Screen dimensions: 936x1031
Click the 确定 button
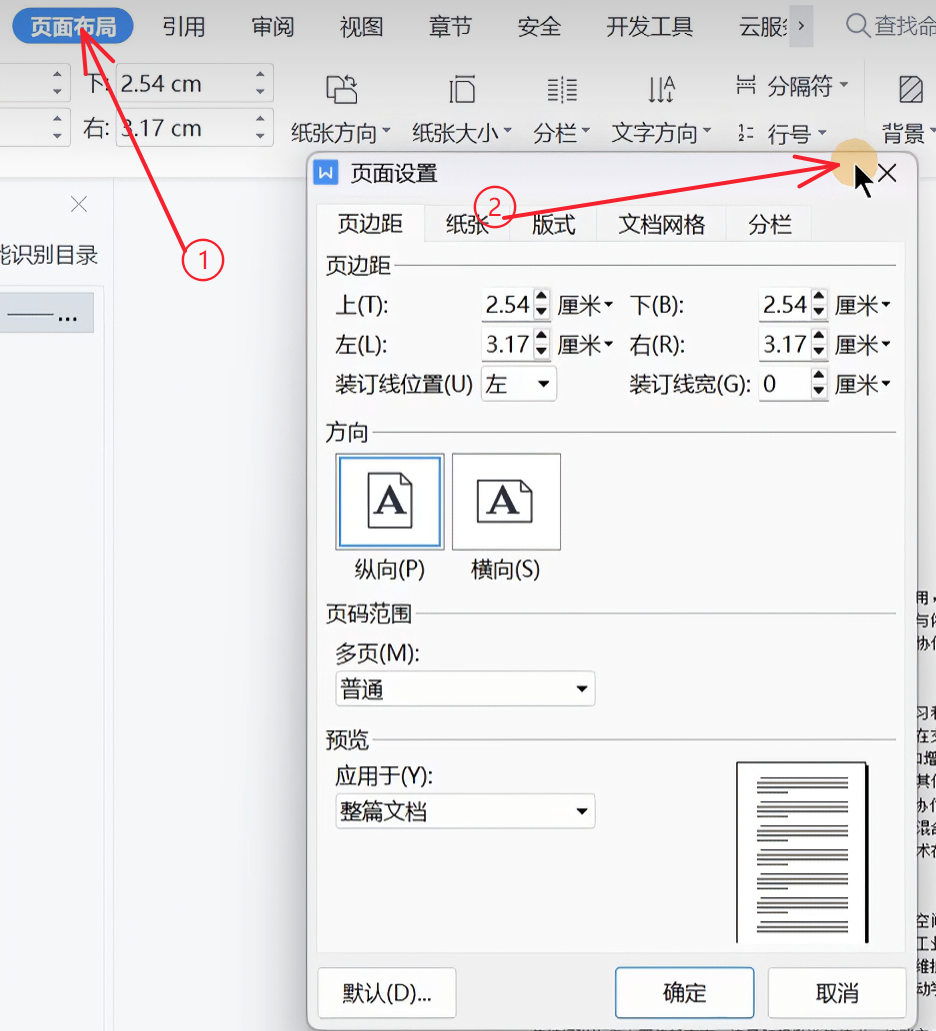coord(684,992)
